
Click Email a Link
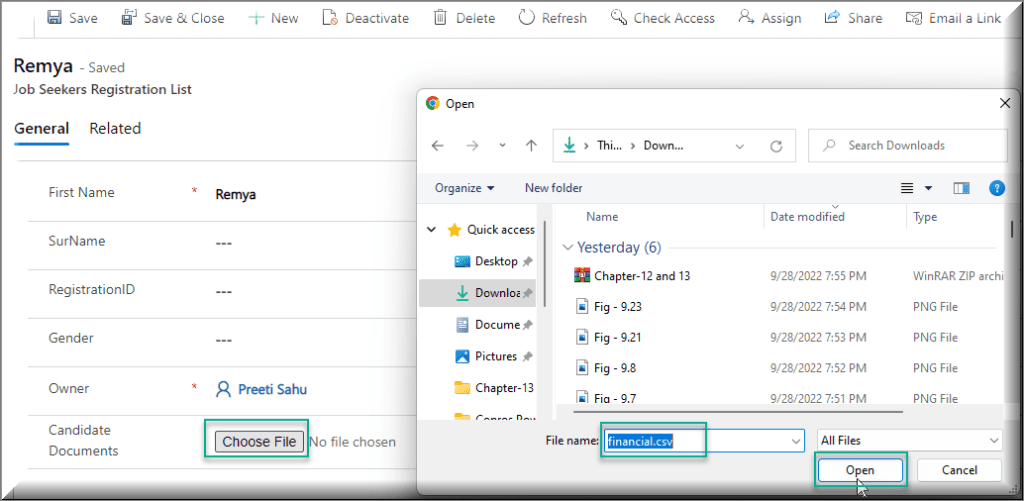(954, 18)
